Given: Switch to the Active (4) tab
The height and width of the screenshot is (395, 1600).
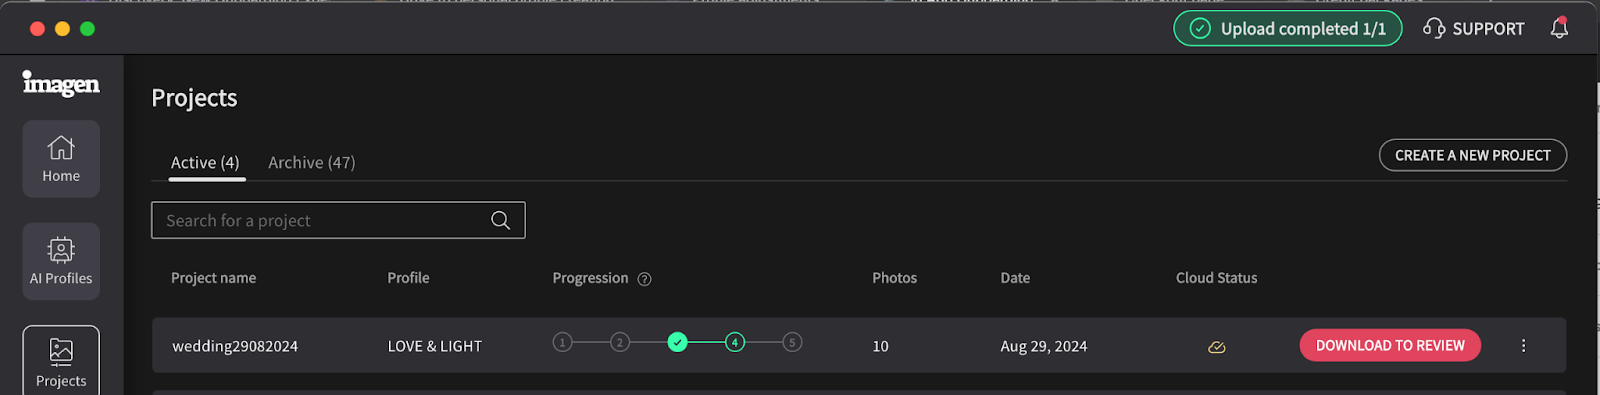Looking at the screenshot, I should tap(205, 163).
